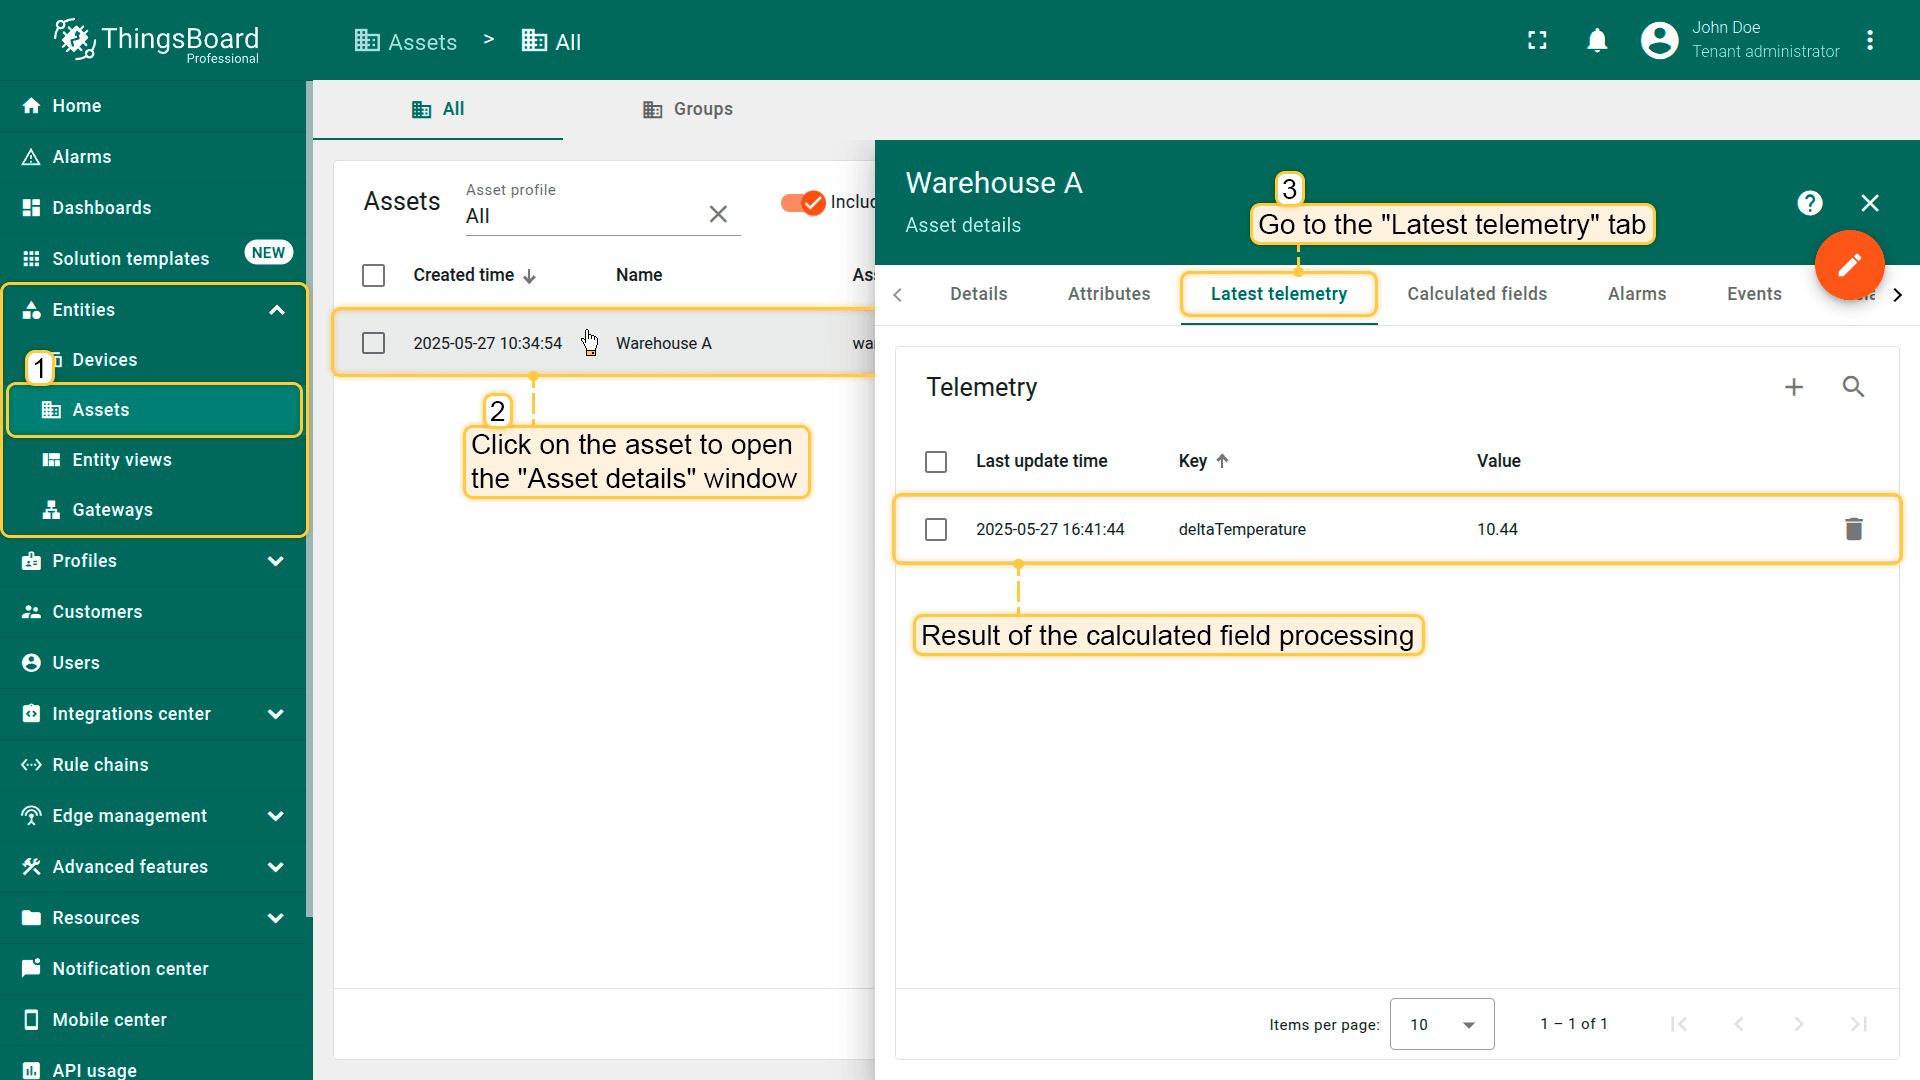Toggle the Include customer entities switch
This screenshot has width=1920, height=1080.
[x=803, y=203]
